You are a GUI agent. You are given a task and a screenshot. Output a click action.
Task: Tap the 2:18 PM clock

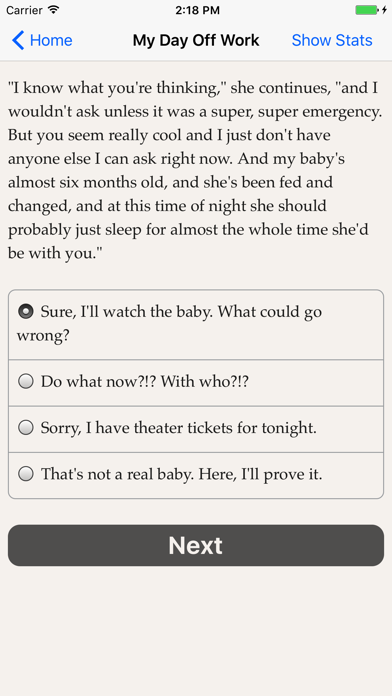[197, 10]
